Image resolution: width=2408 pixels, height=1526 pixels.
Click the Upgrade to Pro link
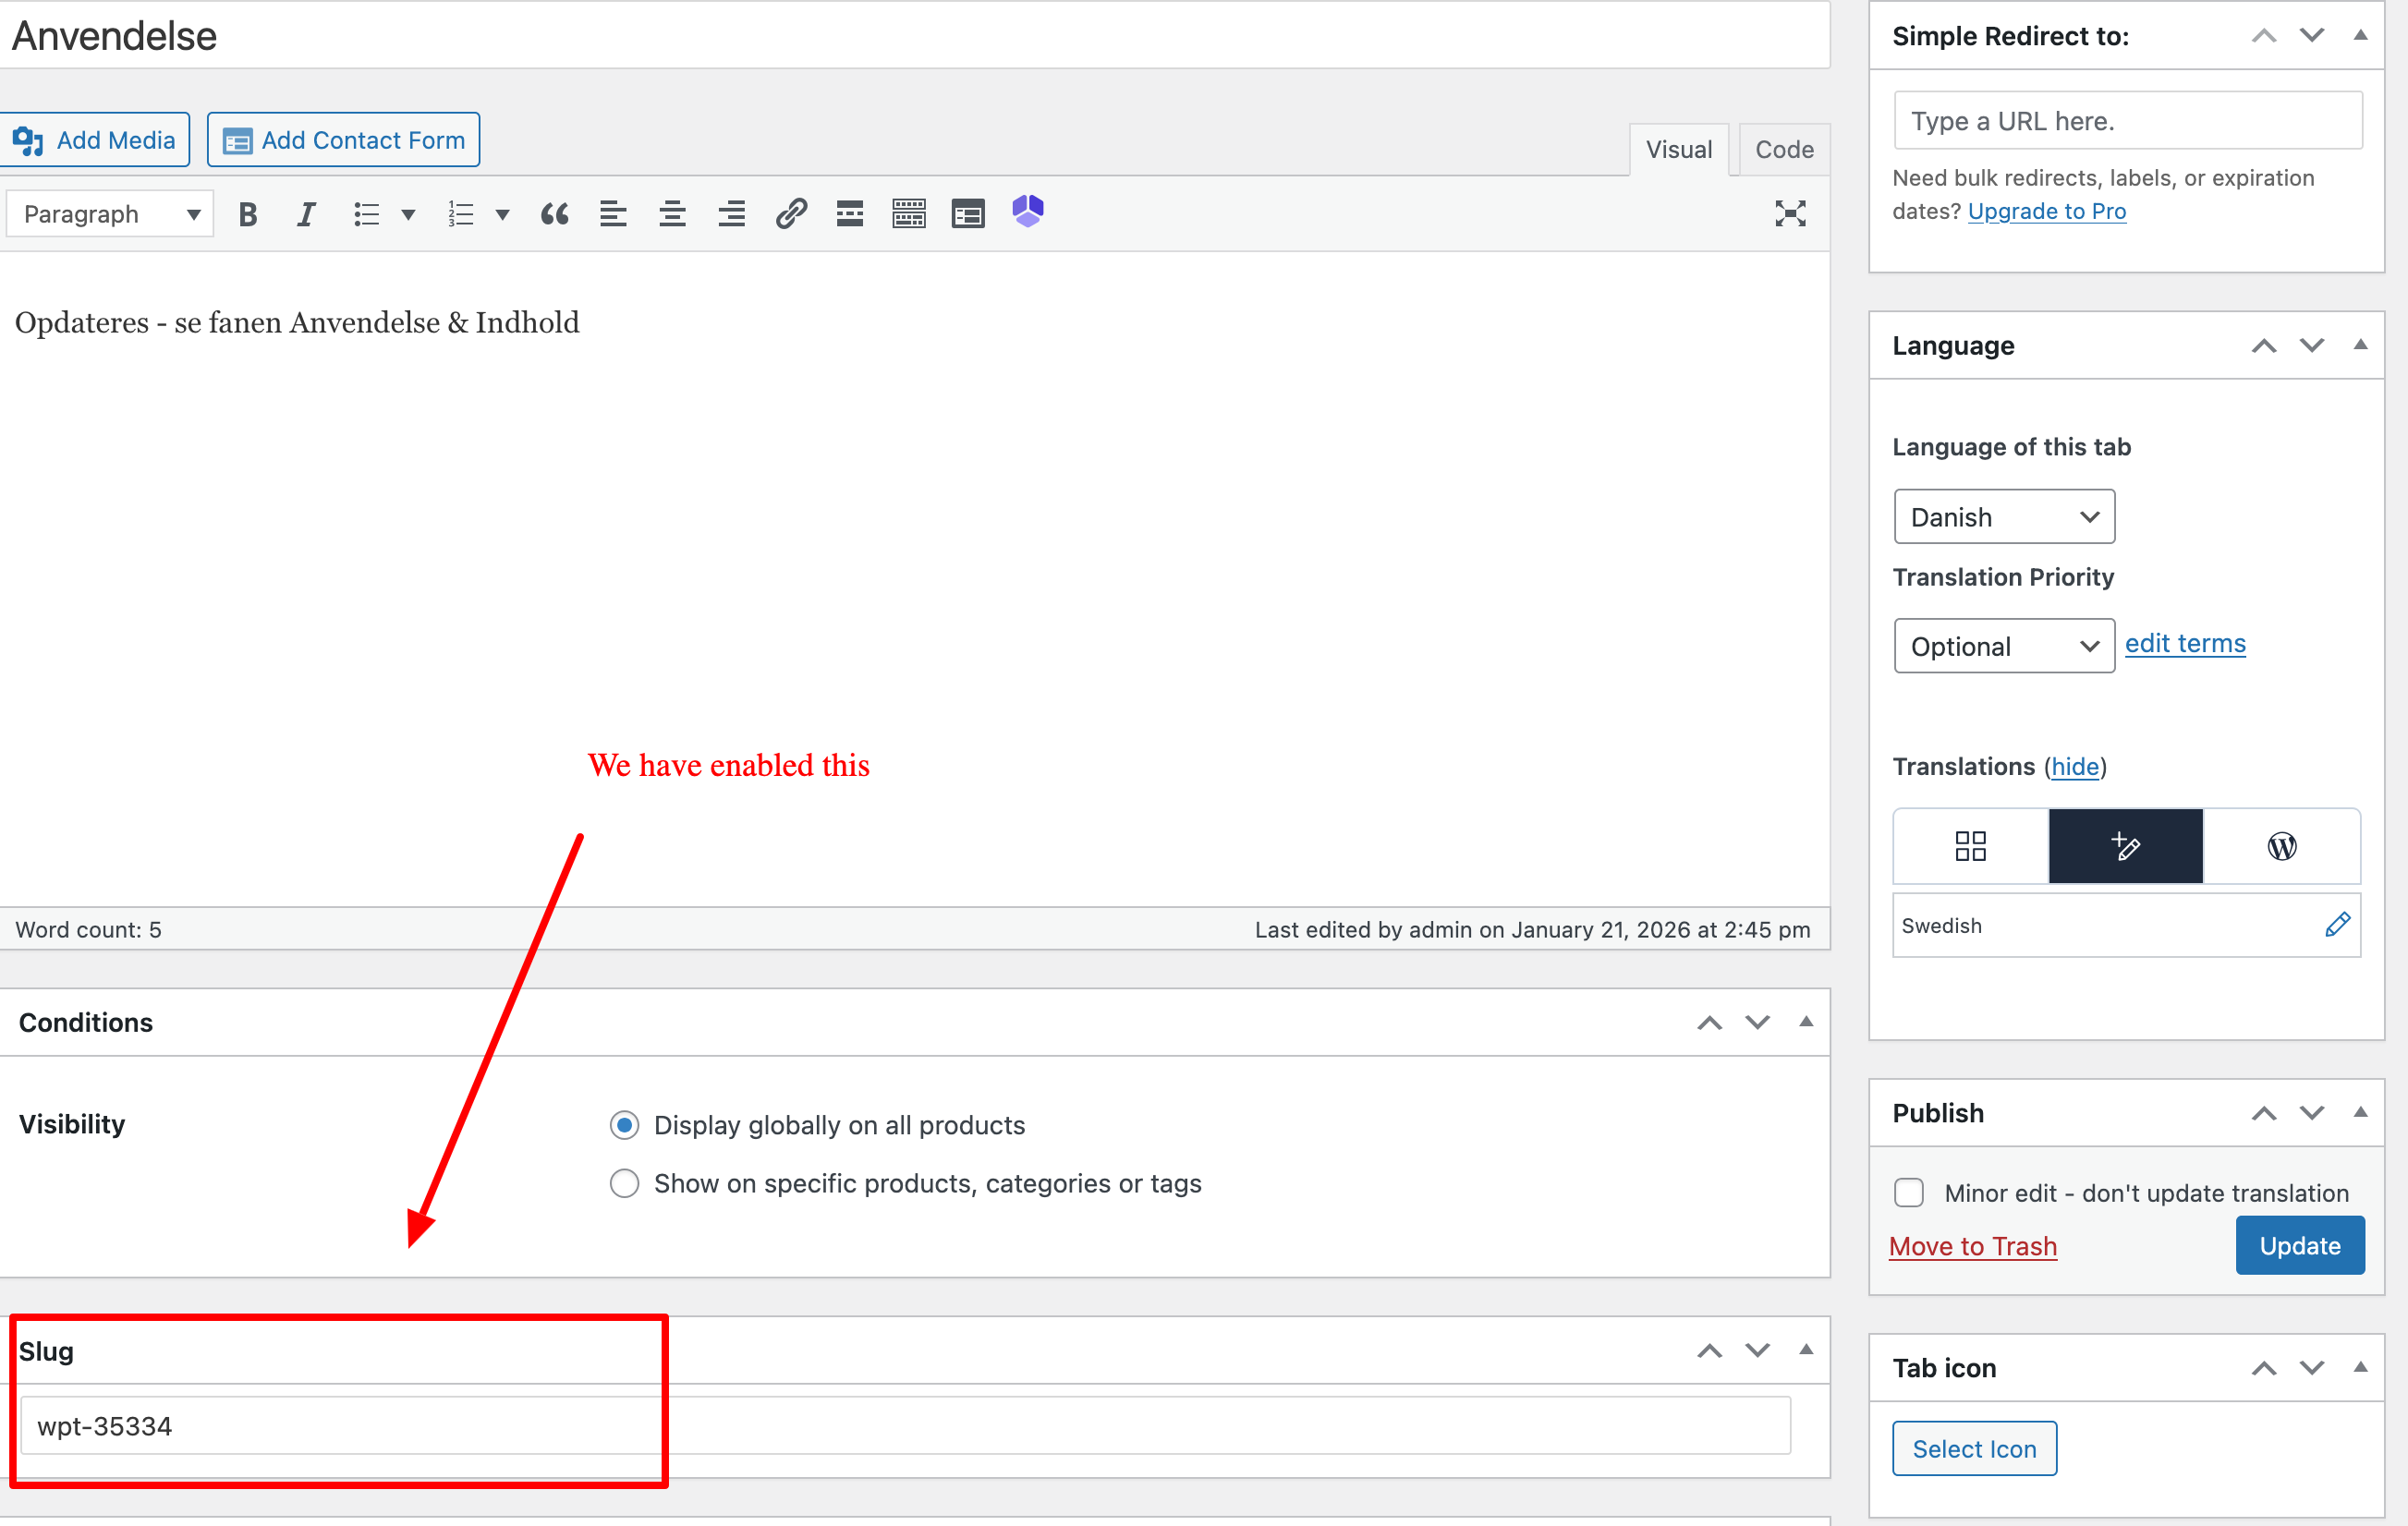pyautogui.click(x=2046, y=211)
